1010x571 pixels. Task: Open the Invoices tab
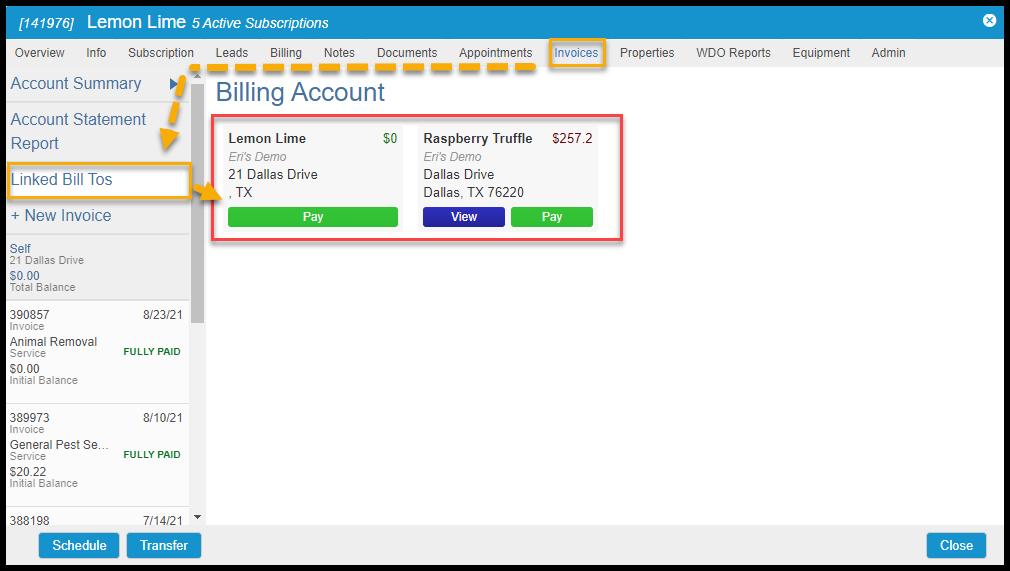576,53
